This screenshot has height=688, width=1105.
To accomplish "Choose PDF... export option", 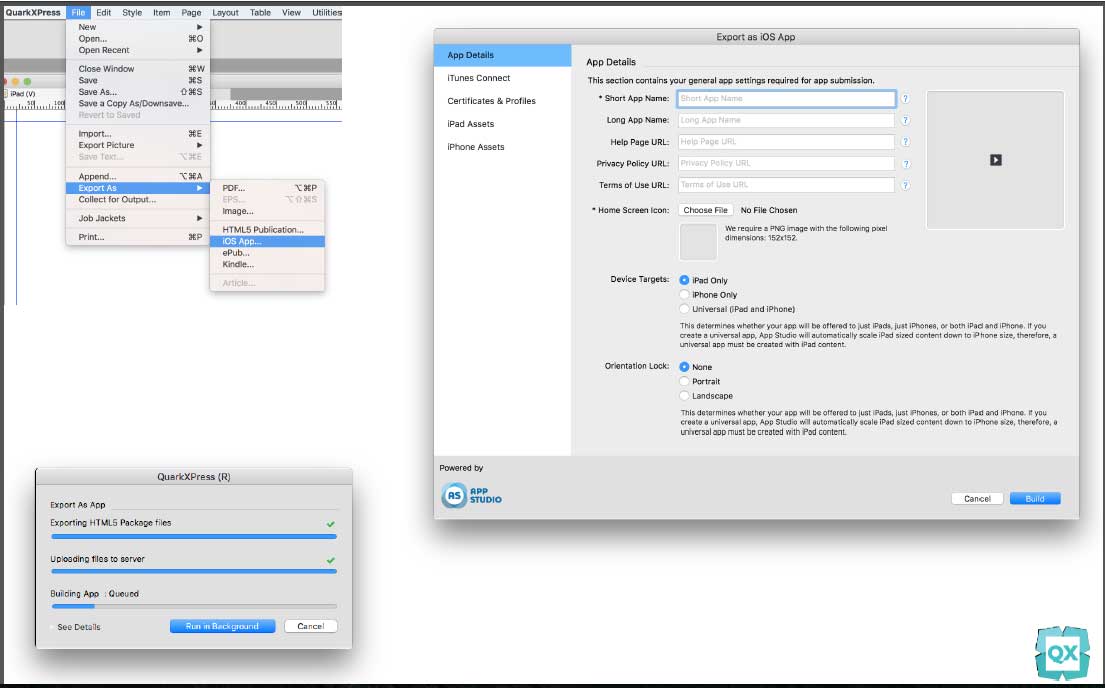I will coord(267,188).
